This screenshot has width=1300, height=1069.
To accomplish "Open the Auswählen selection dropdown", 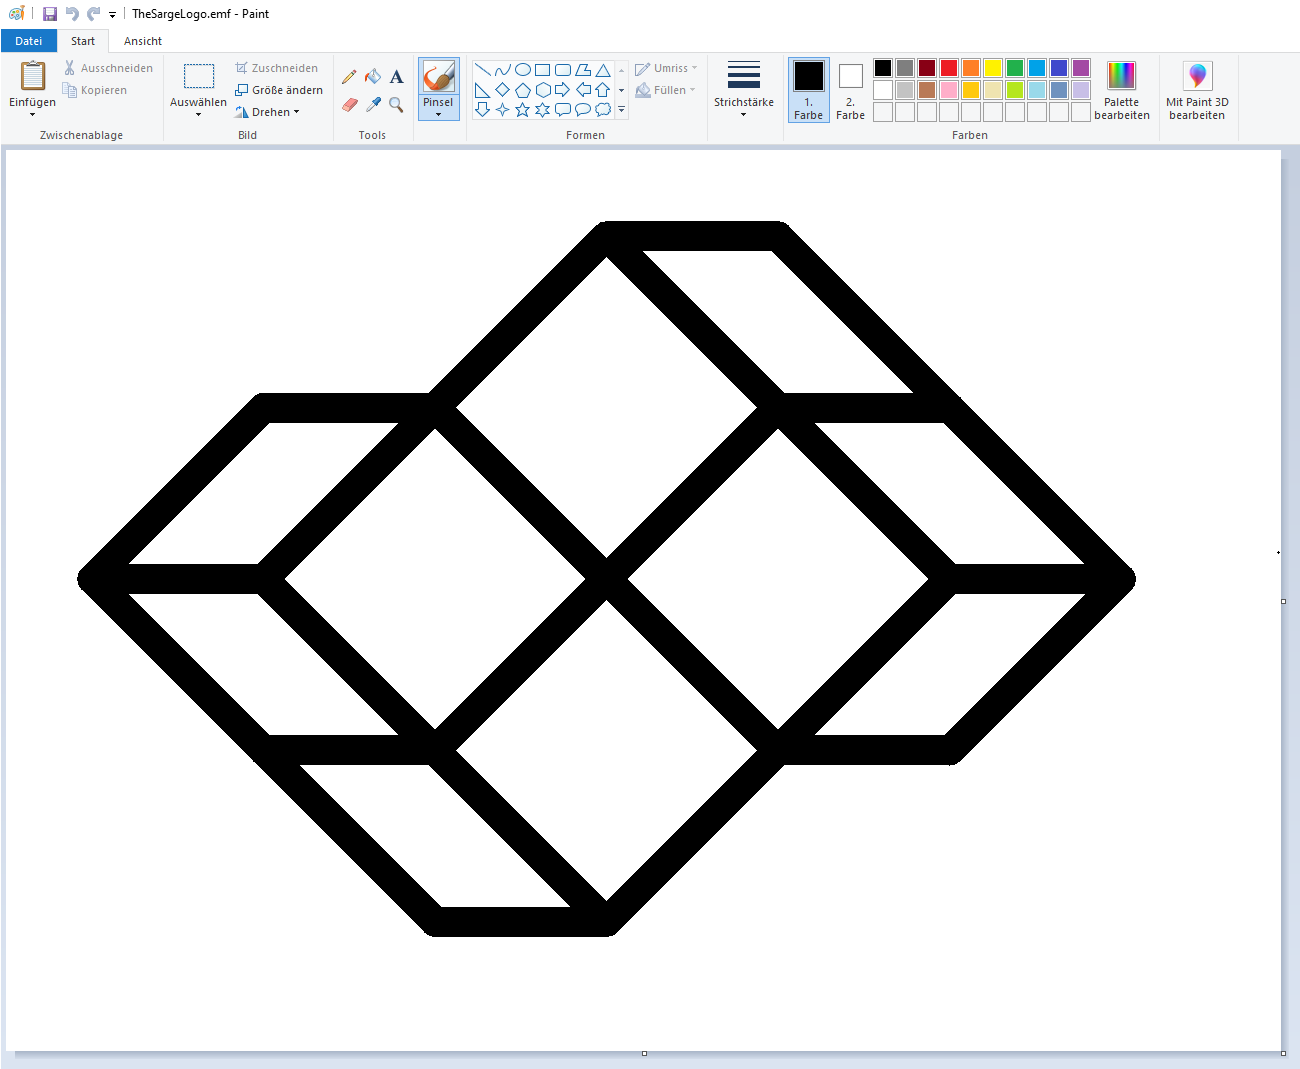I will (x=198, y=110).
